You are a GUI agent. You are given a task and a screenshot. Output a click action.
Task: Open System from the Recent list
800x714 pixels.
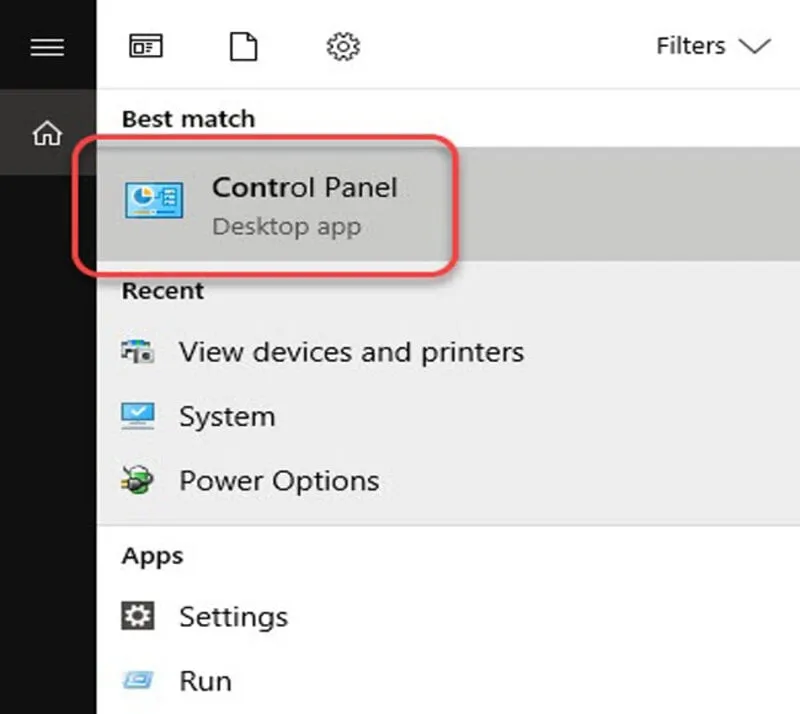click(x=227, y=416)
